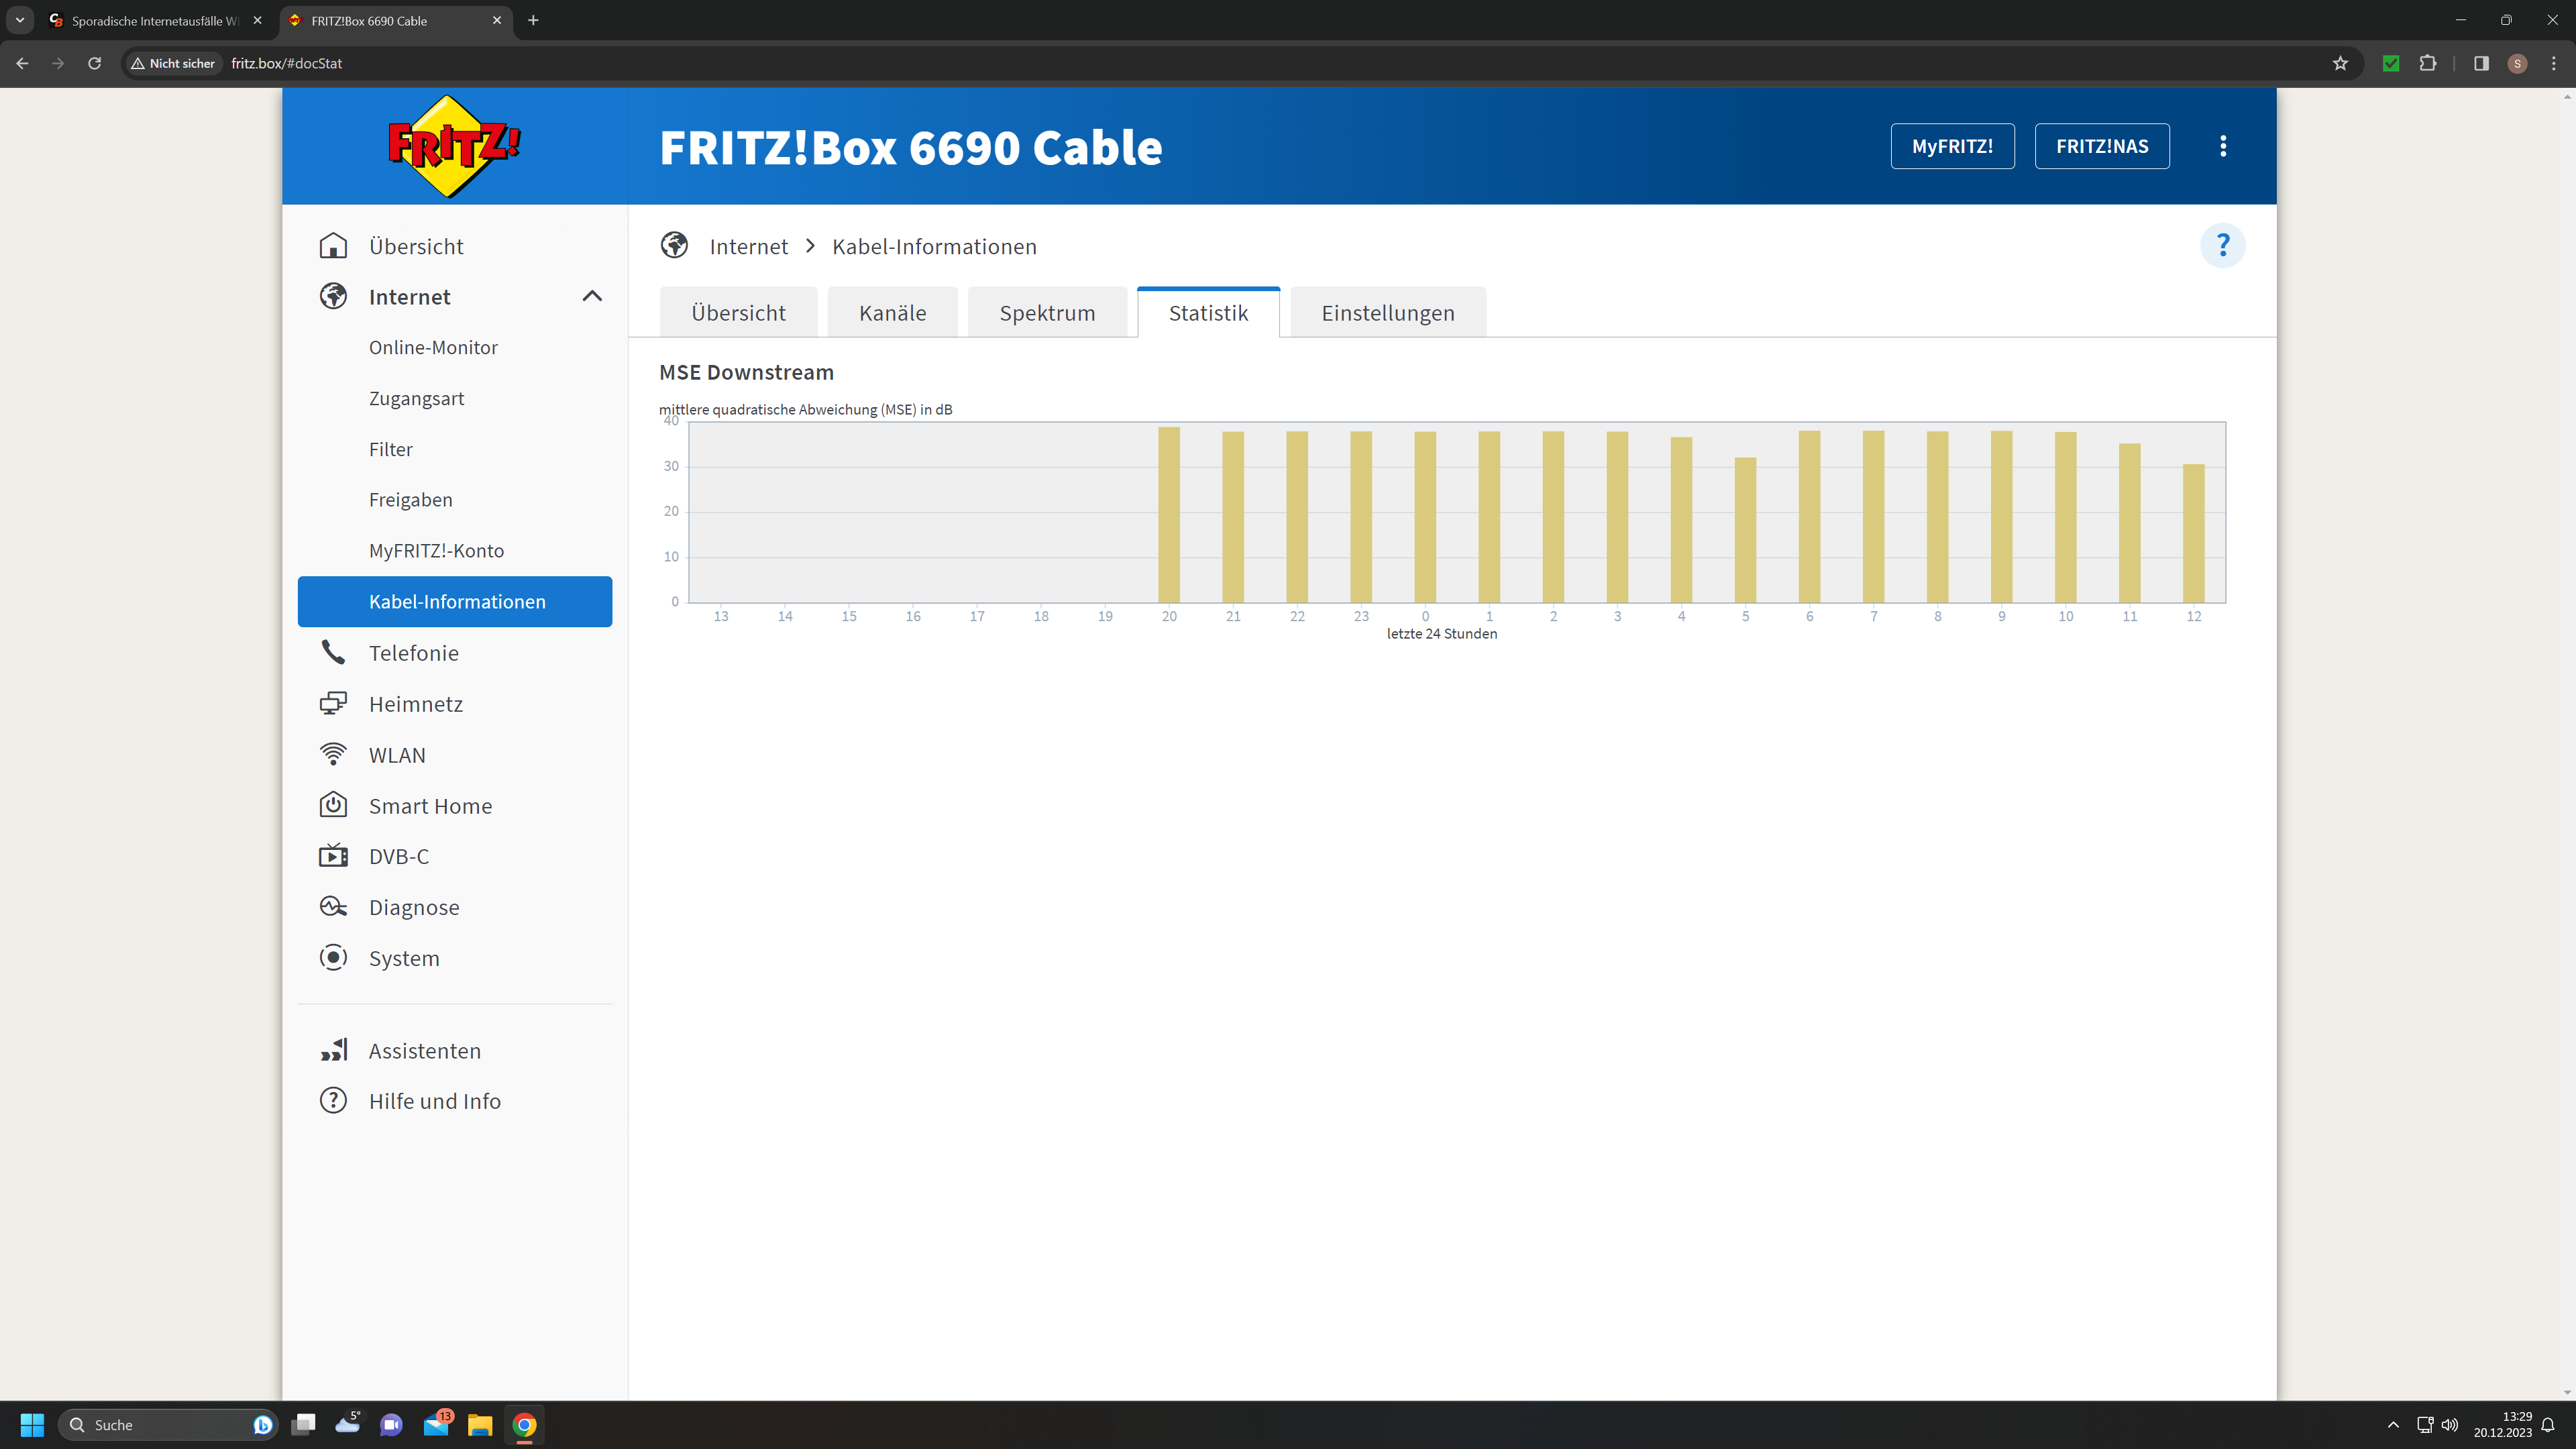This screenshot has width=2576, height=1449.
Task: Click the DVB-C television icon
Action: click(333, 856)
